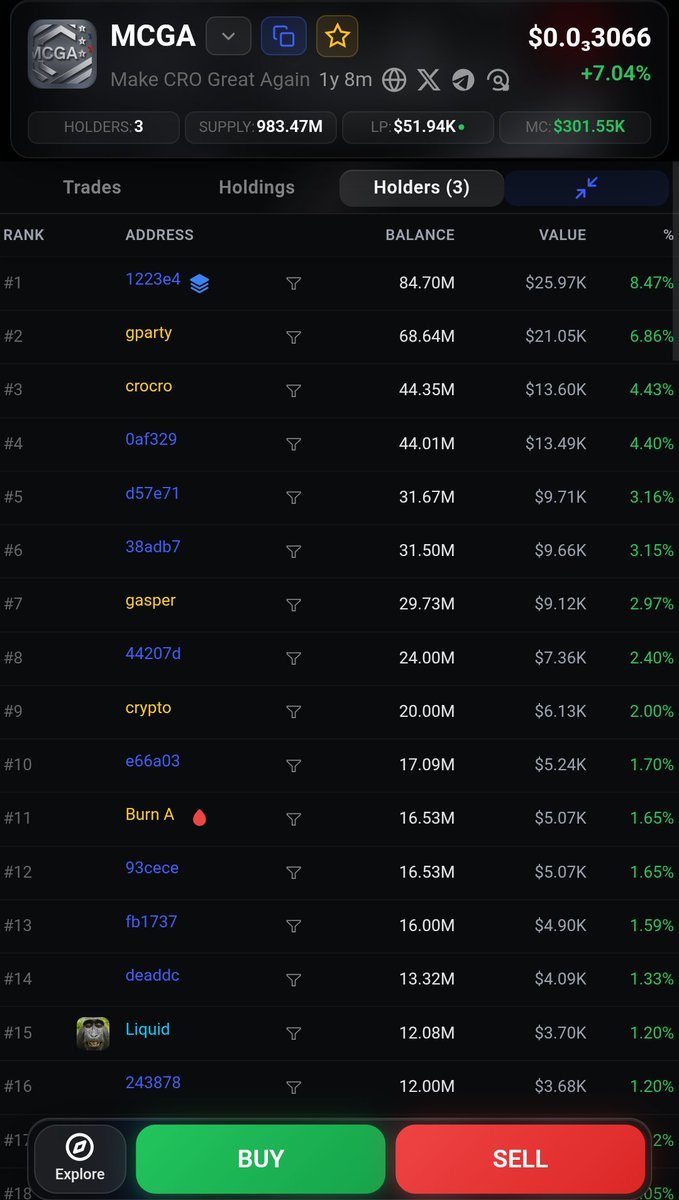The image size is (679, 1200).
Task: Sort by the RANK column header
Action: 24,235
